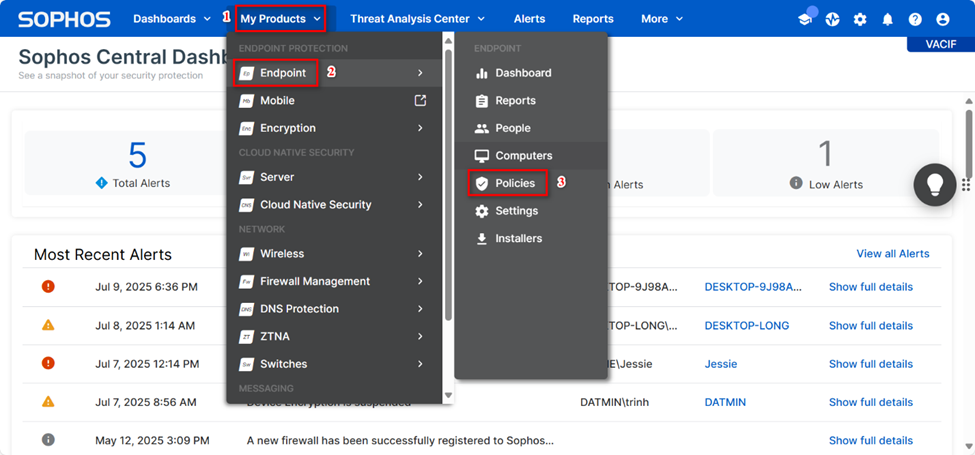Open the Threat Analysis Center dropdown
The image size is (975, 455).
coord(417,19)
